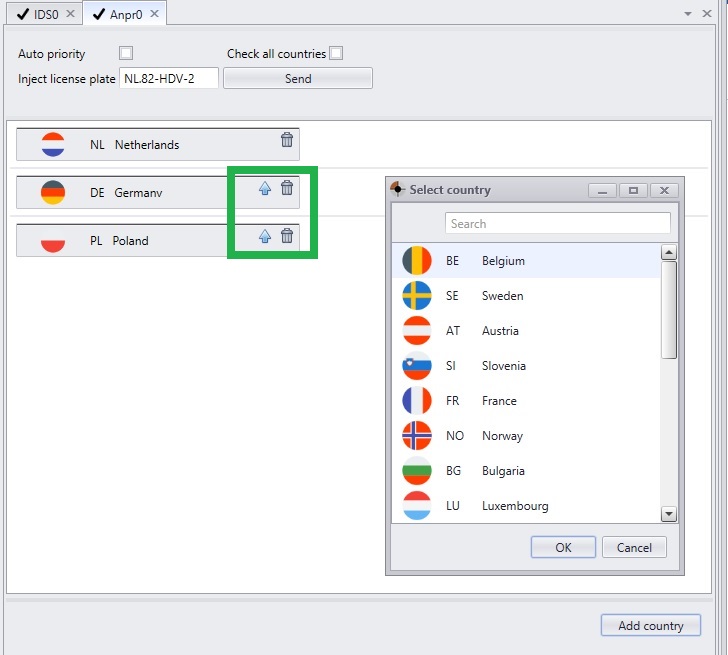The height and width of the screenshot is (655, 728).
Task: Click the NO country code
Action: coord(455,435)
